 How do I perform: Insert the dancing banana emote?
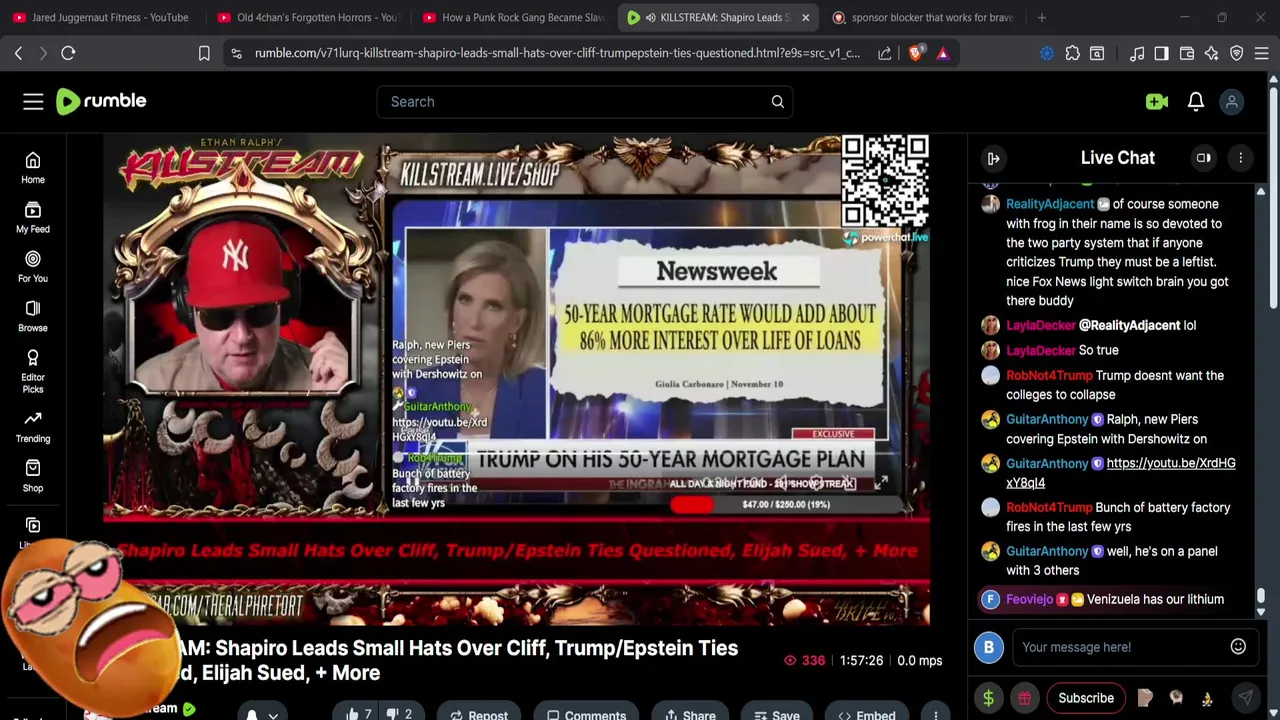click(x=1207, y=698)
